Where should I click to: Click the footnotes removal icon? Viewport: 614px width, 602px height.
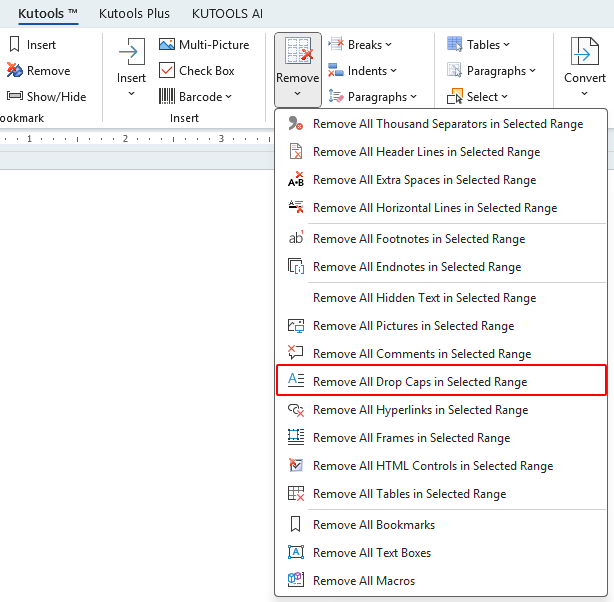pos(296,238)
